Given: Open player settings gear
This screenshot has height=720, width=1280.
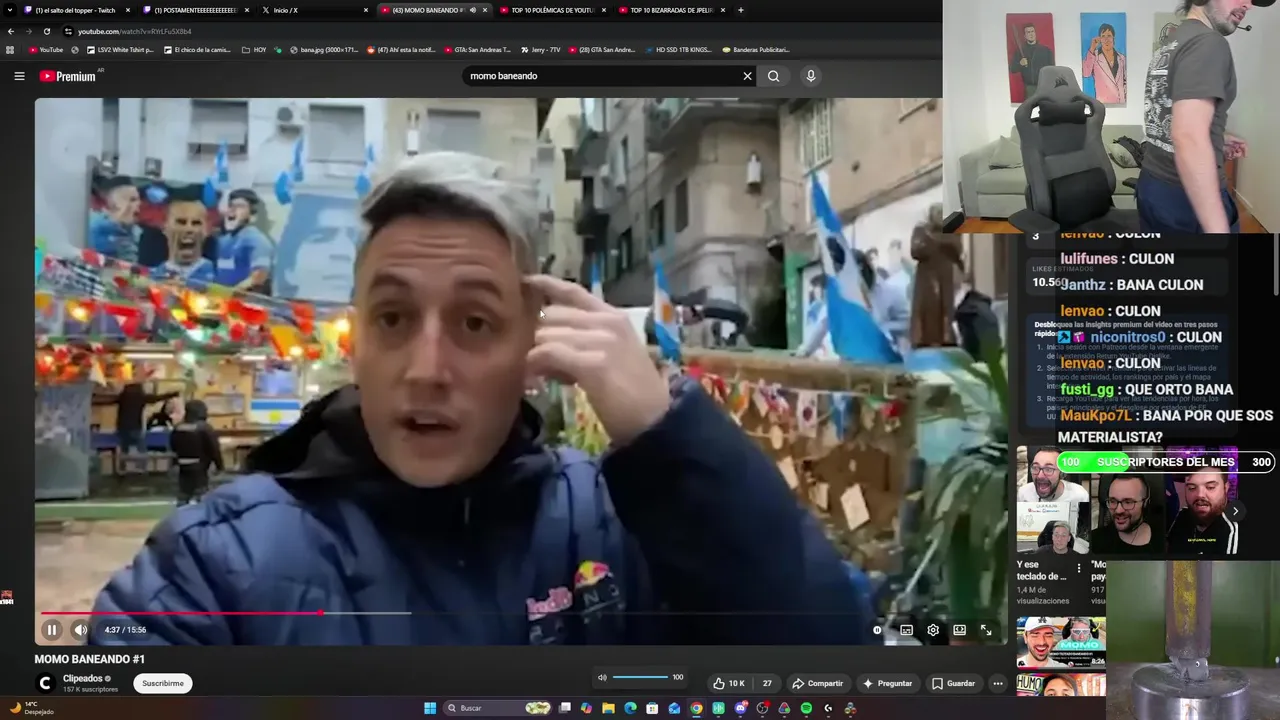Looking at the screenshot, I should point(933,630).
